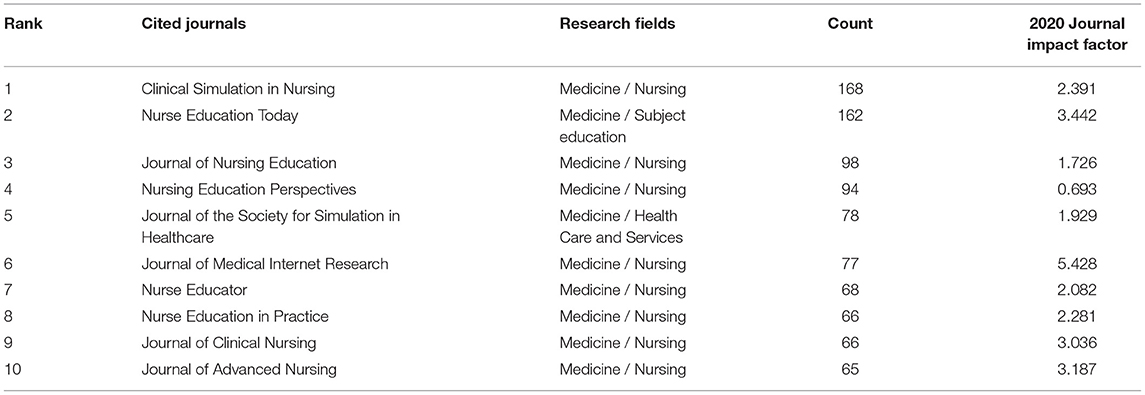Select the impact factor value 0.693
This screenshot has width=1145, height=395.
pyautogui.click(x=1077, y=189)
